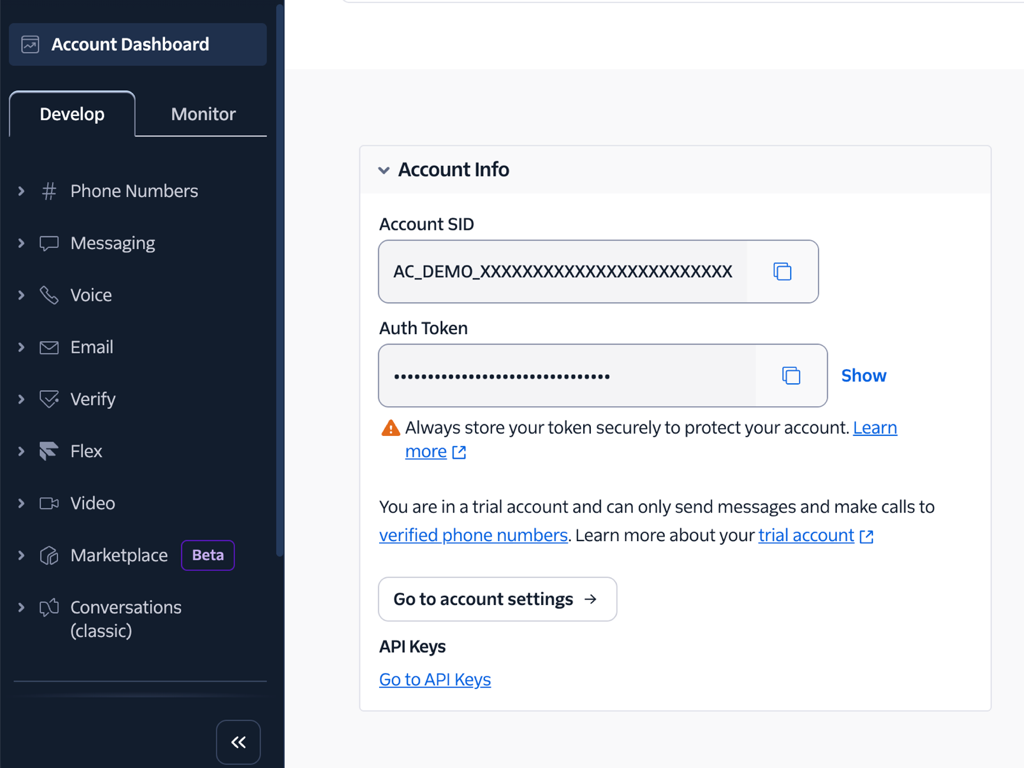Screen dimensions: 1024x768
Task: Expand the Voice chevron
Action: tap(21, 295)
